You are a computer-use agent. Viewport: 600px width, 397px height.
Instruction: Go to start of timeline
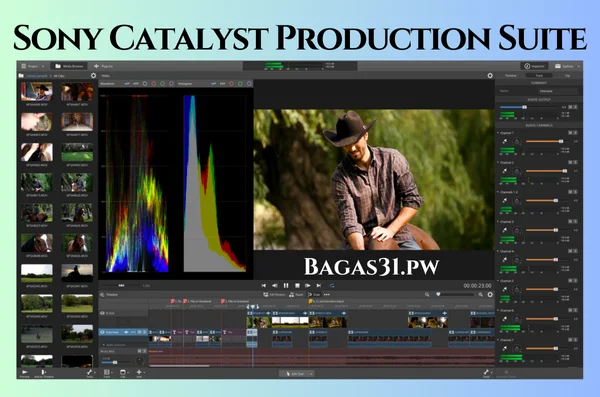tap(264, 286)
